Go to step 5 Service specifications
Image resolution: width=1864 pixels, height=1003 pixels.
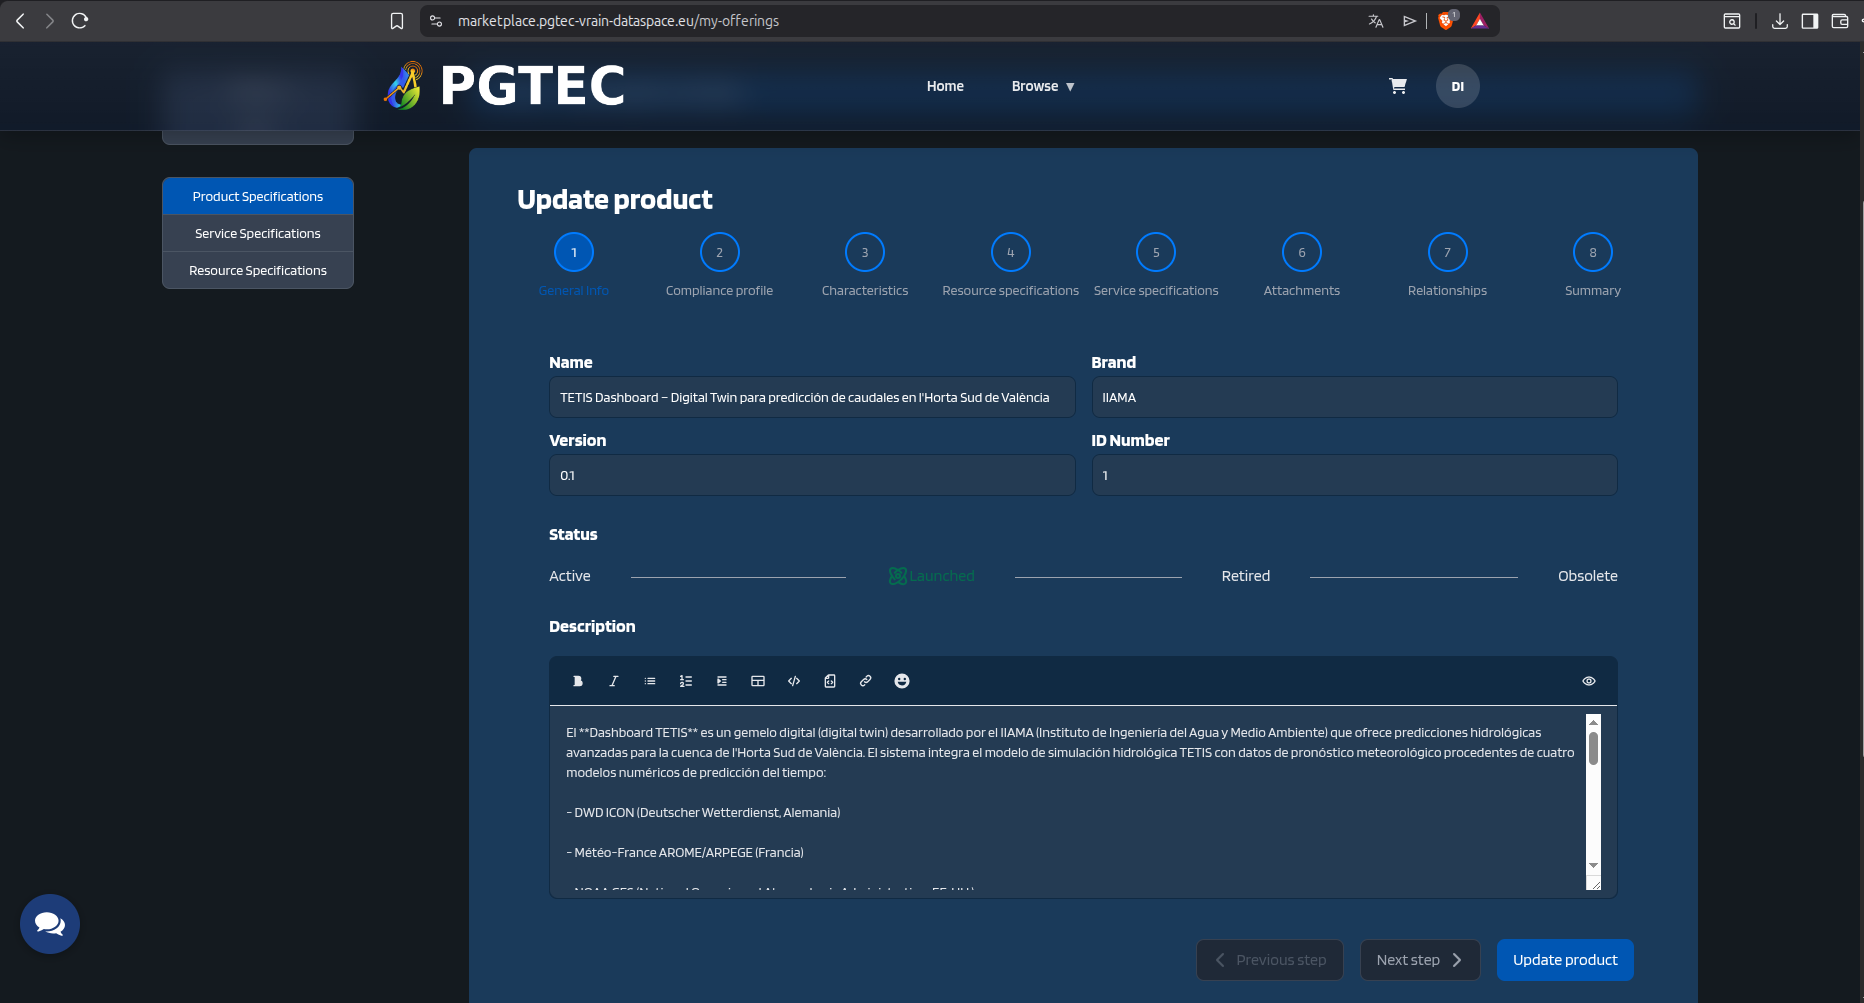[x=1156, y=252]
